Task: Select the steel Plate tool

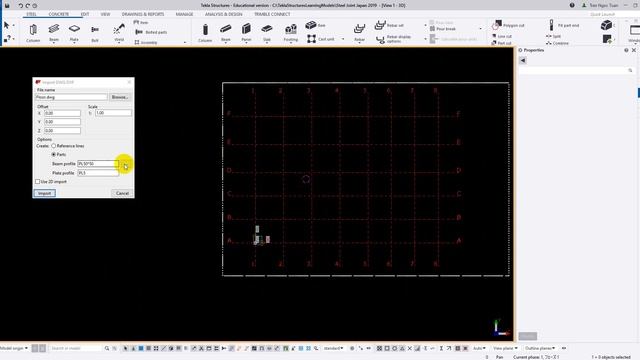Action: (x=74, y=32)
